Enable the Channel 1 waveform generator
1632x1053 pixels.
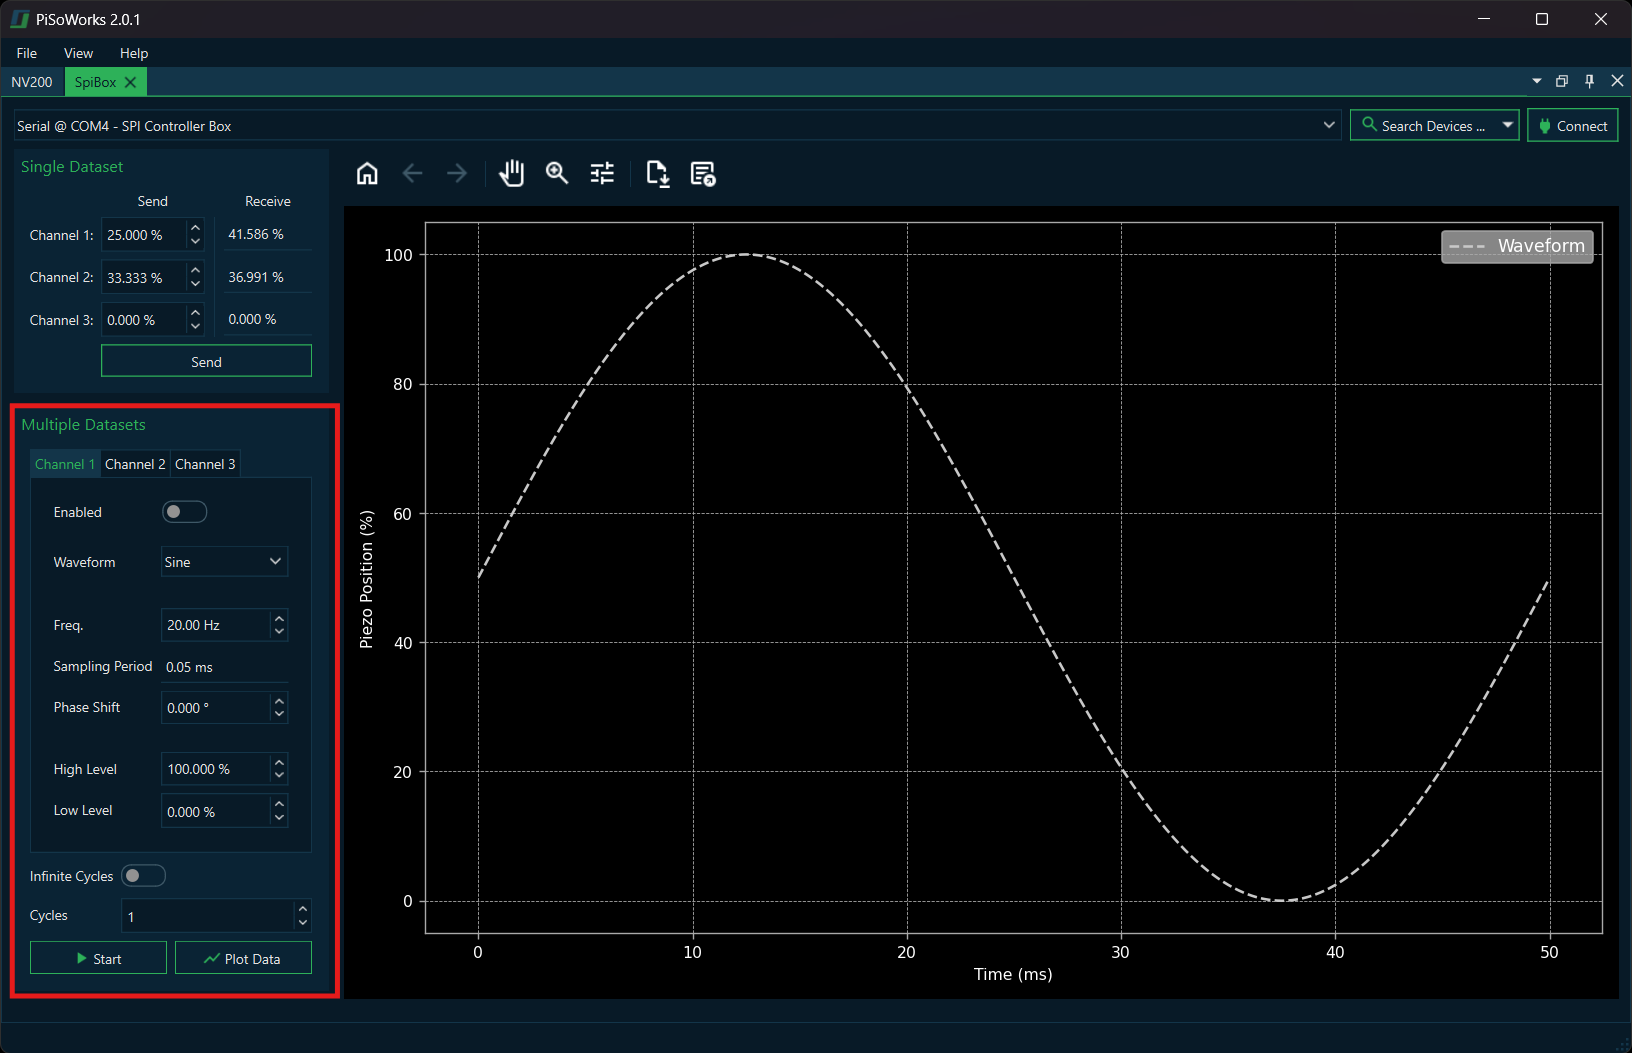pyautogui.click(x=184, y=511)
